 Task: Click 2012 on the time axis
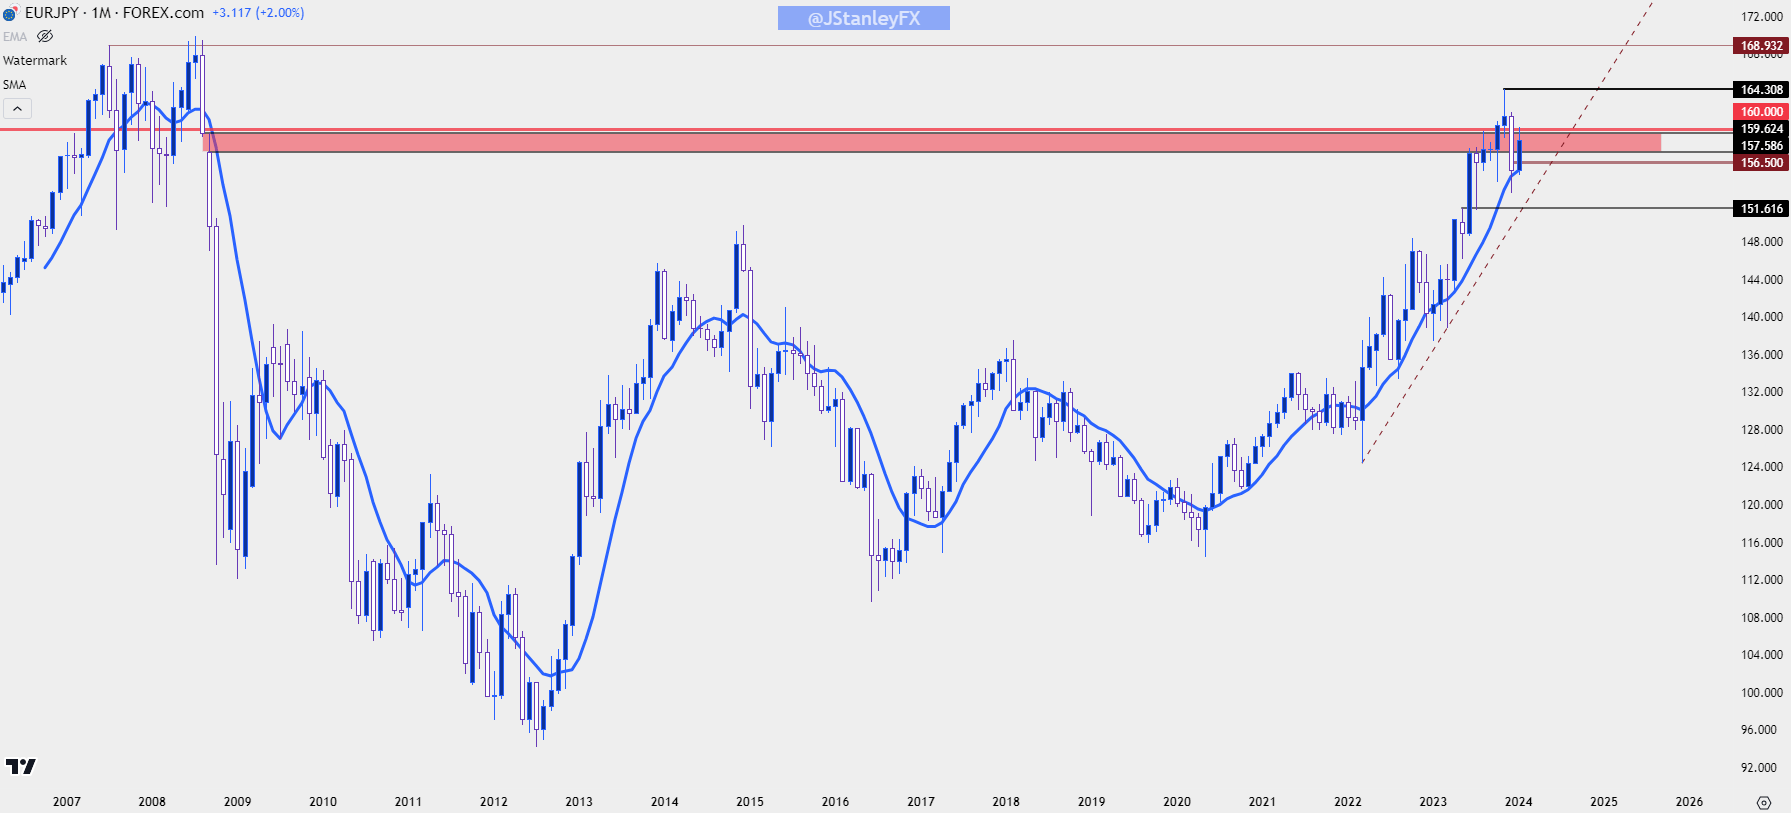pos(494,802)
